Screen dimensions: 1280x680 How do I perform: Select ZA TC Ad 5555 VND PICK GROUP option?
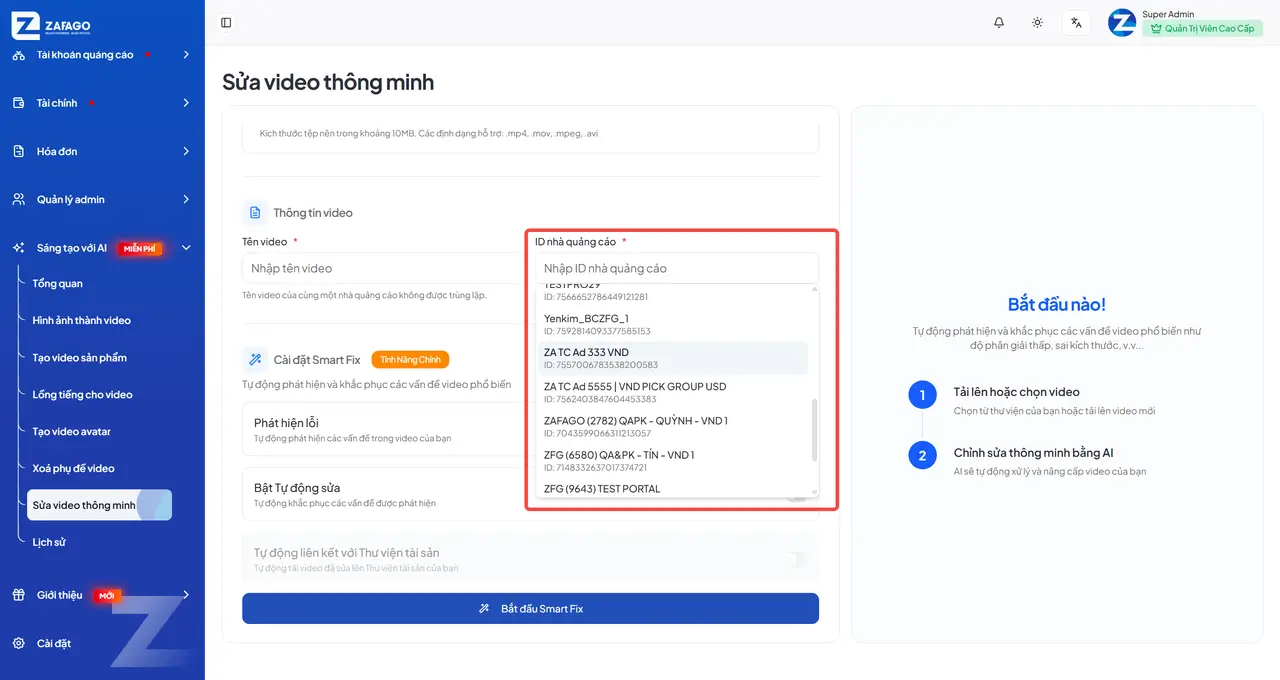click(672, 392)
